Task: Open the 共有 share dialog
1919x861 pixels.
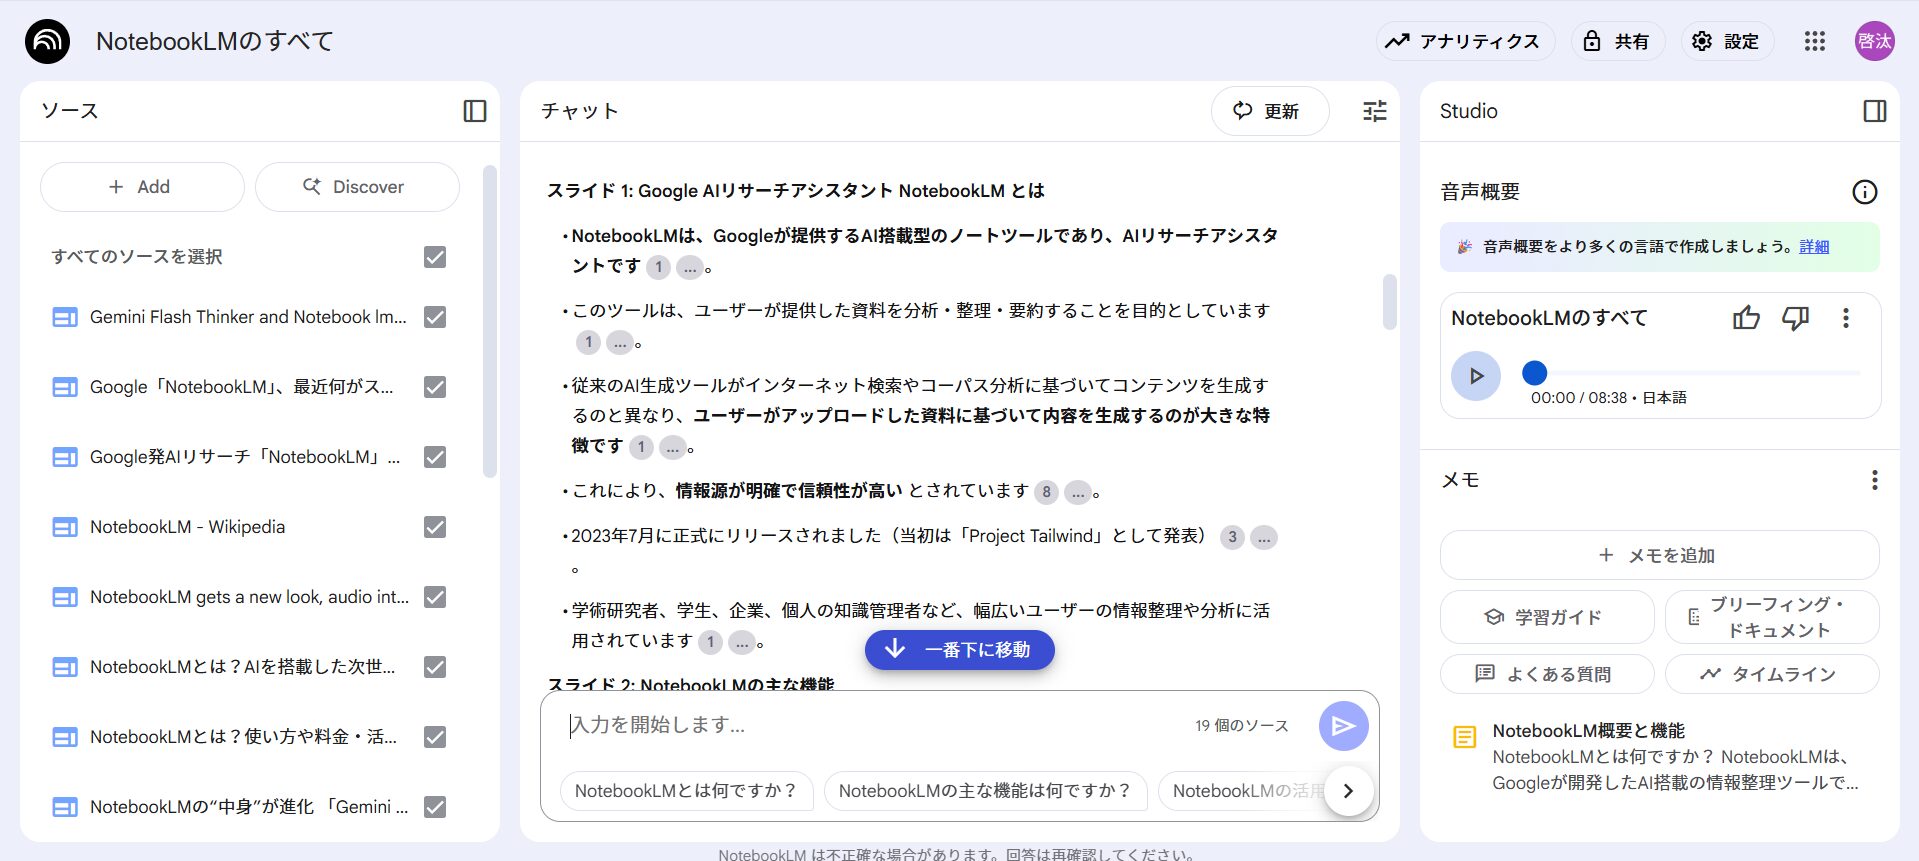Action: pos(1617,41)
